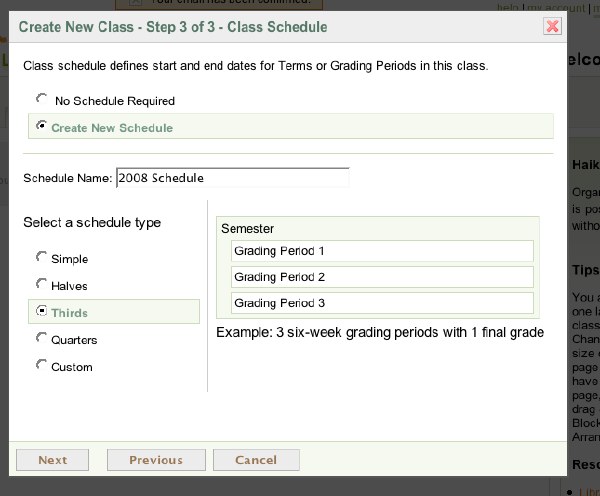Go back with the Previous button
This screenshot has width=600, height=496.
pos(156,460)
